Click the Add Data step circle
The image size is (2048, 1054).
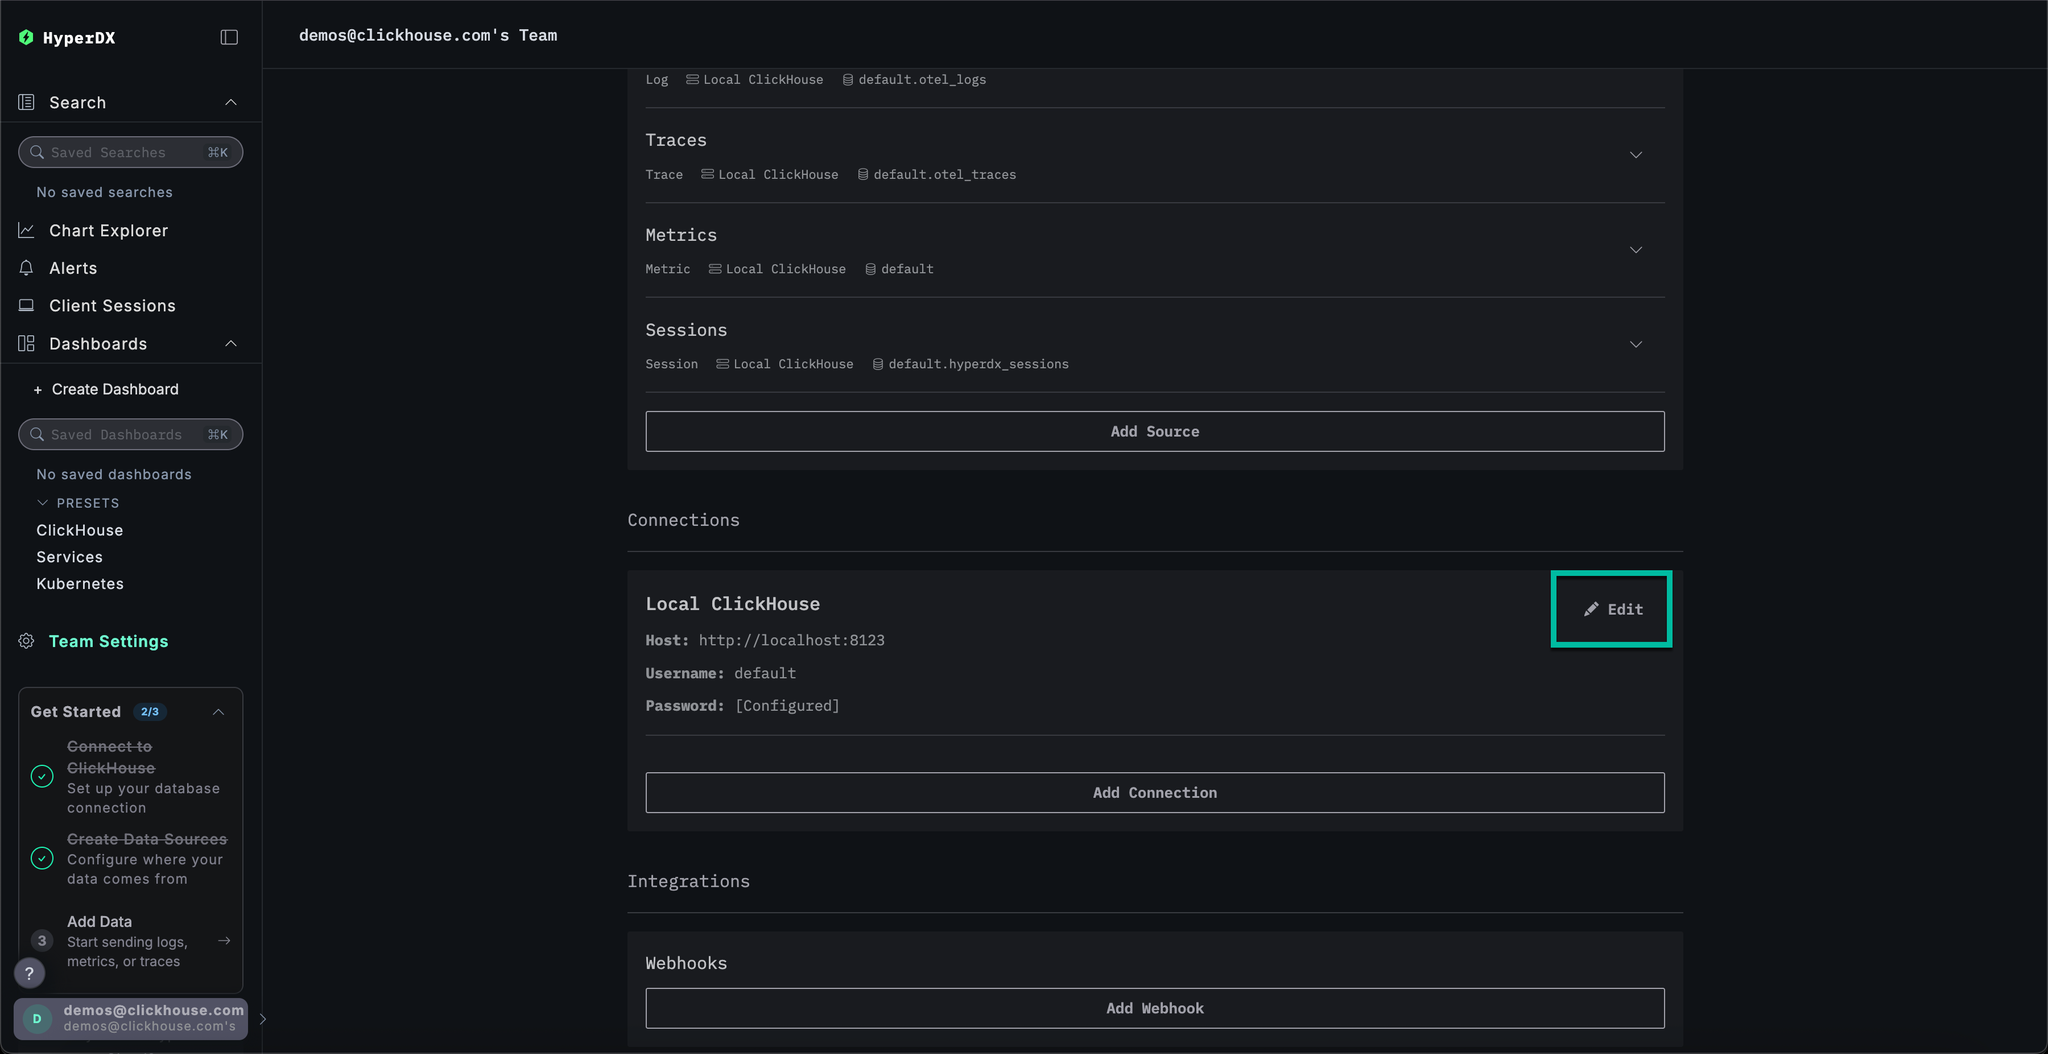coord(41,940)
